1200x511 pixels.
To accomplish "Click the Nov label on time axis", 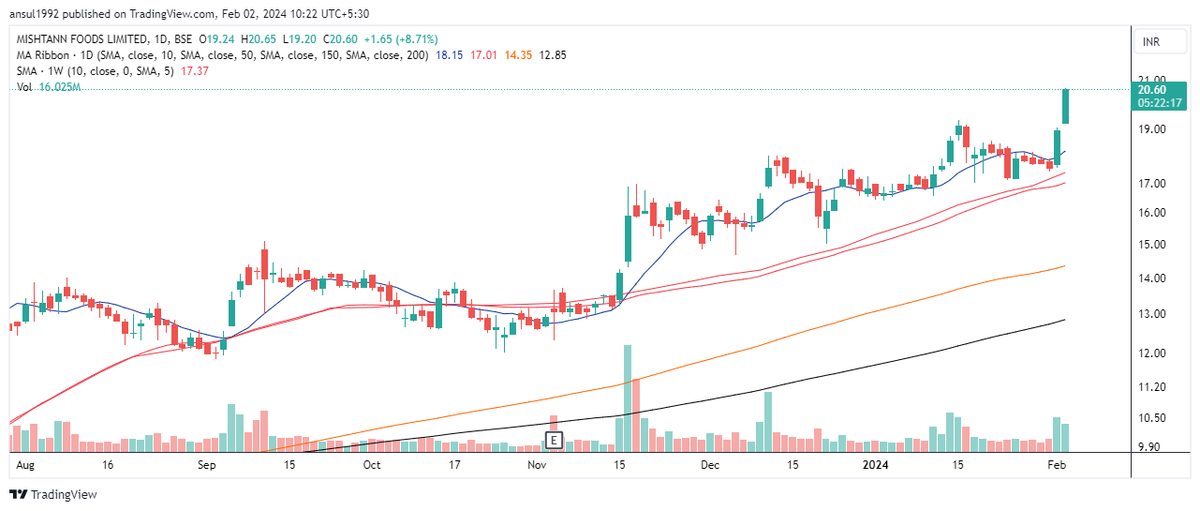I will [x=537, y=465].
